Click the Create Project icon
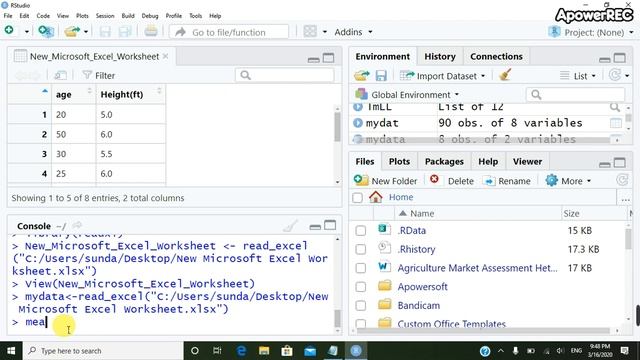The image size is (640, 360). click(46, 31)
